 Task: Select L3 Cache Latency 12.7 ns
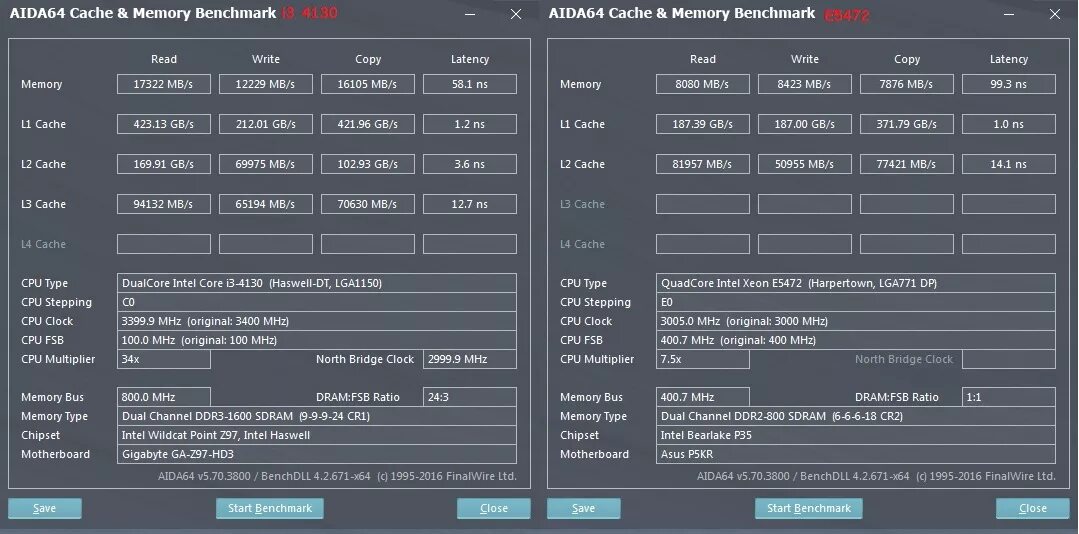(x=470, y=204)
